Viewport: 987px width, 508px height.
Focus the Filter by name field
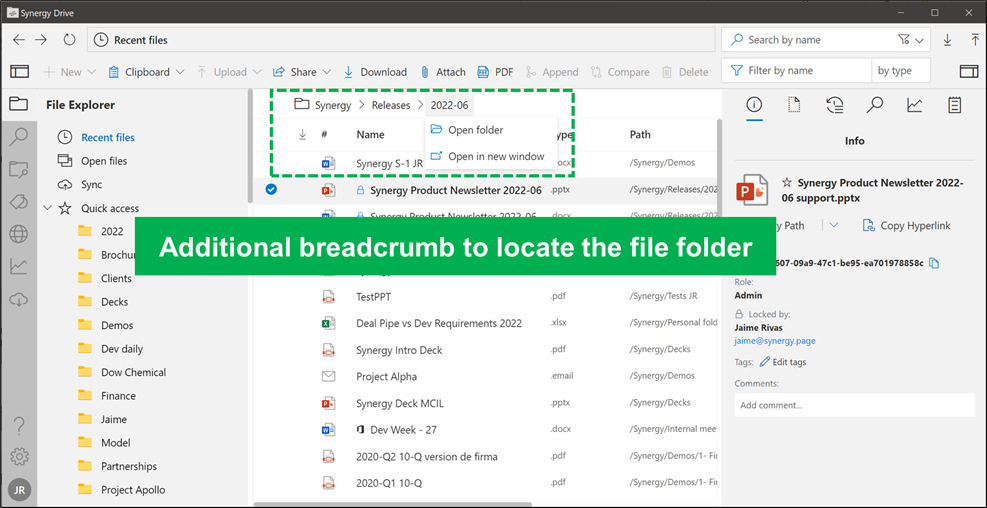(x=797, y=71)
